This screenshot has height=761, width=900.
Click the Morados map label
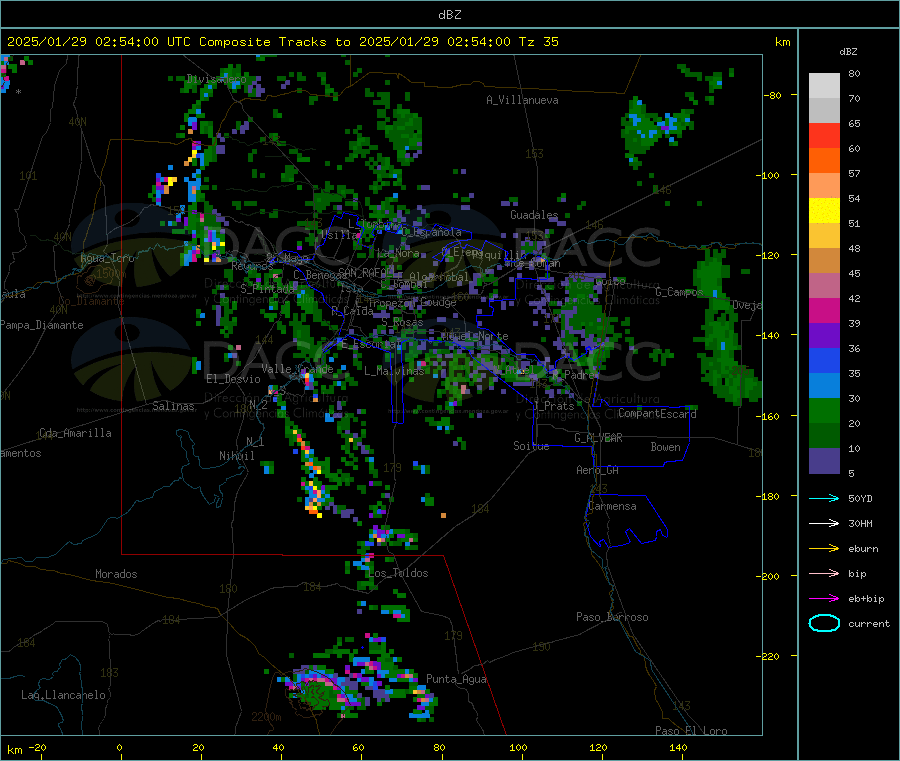click(x=116, y=574)
